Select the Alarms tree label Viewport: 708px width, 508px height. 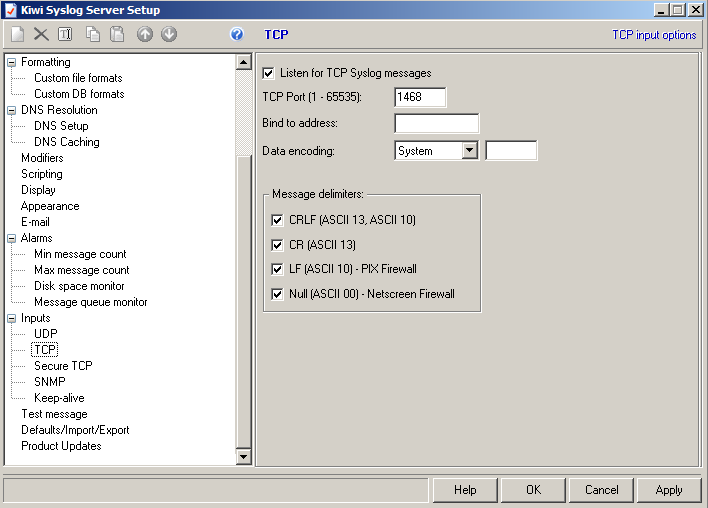(37, 238)
